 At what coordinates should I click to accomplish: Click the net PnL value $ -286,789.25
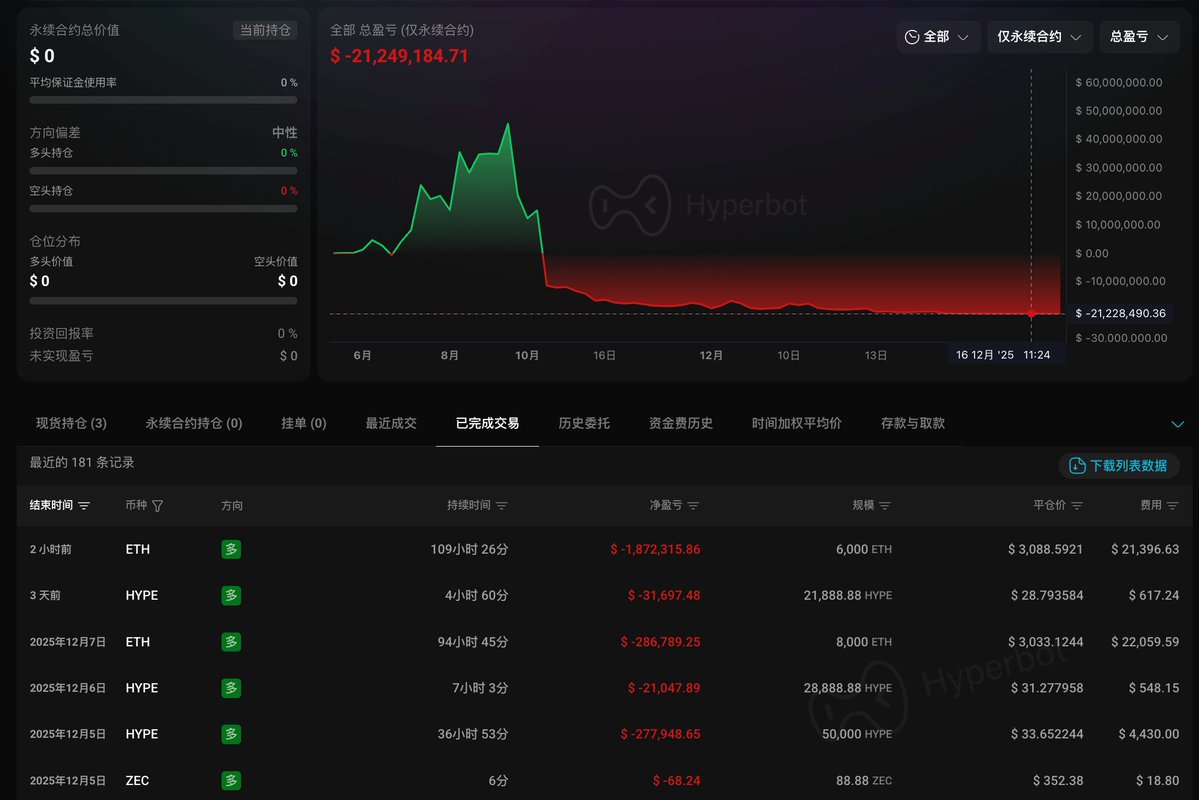[660, 642]
